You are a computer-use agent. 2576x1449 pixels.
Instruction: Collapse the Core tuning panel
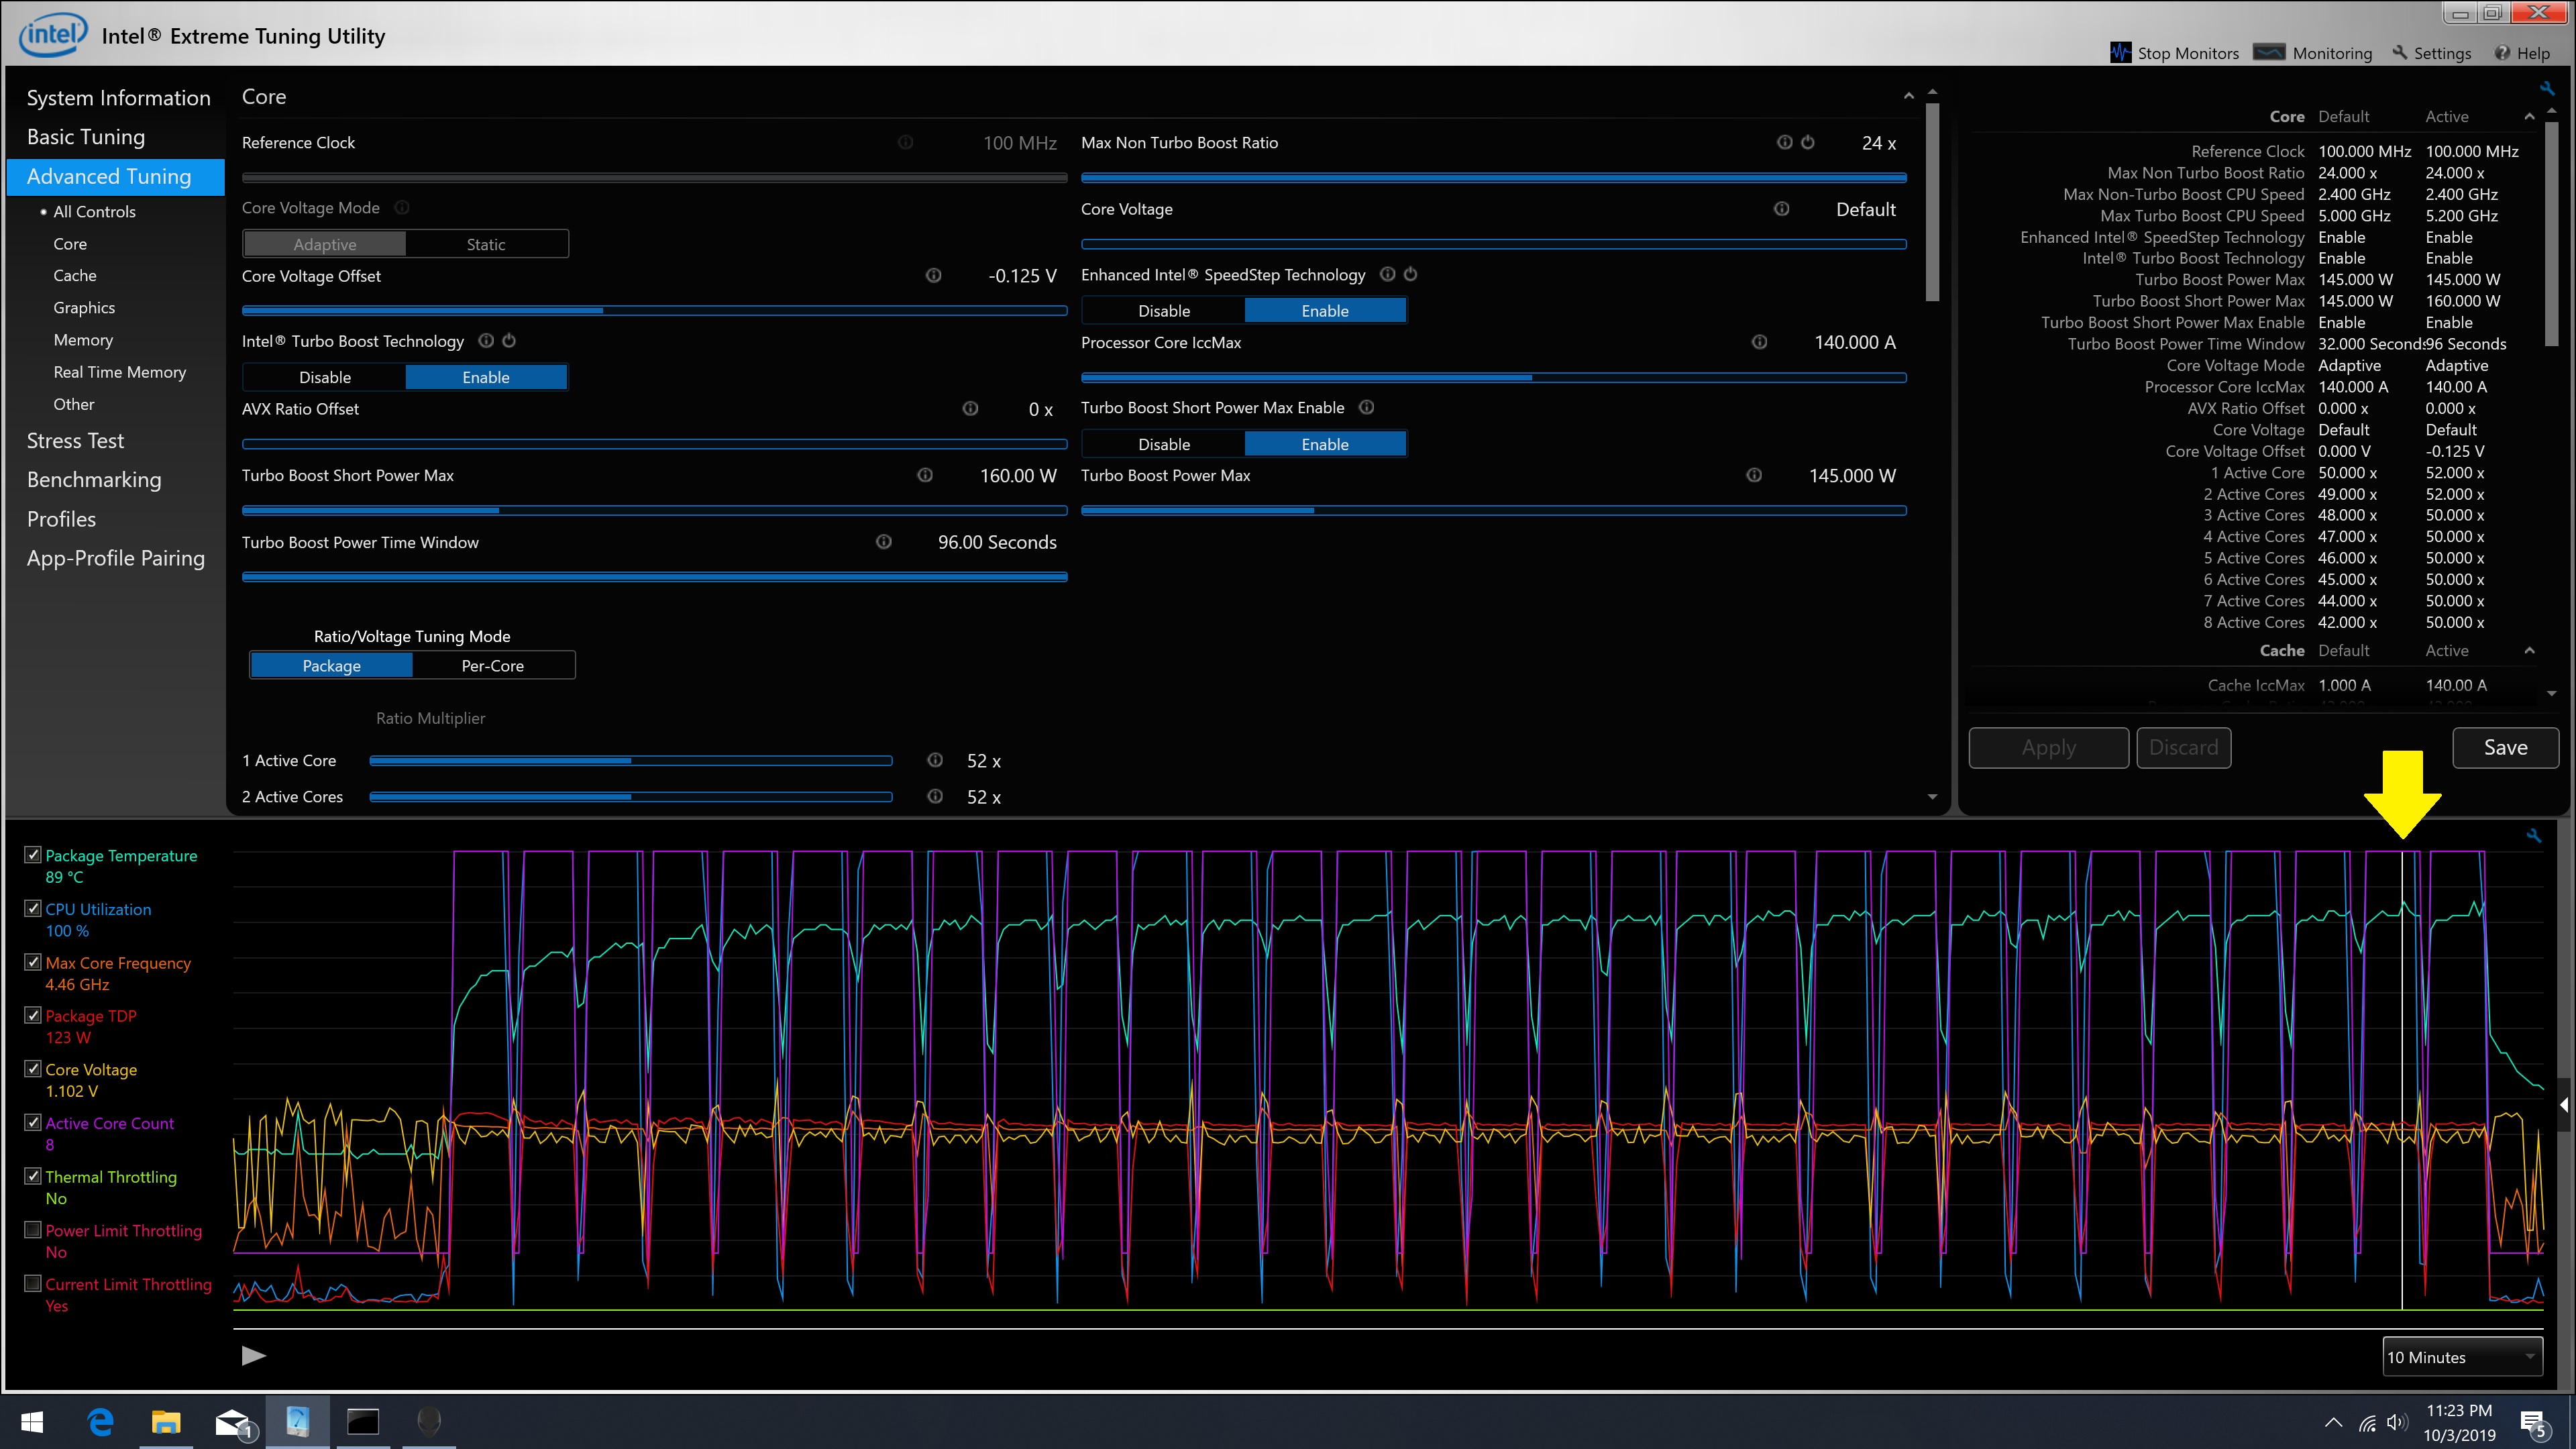click(x=1908, y=97)
